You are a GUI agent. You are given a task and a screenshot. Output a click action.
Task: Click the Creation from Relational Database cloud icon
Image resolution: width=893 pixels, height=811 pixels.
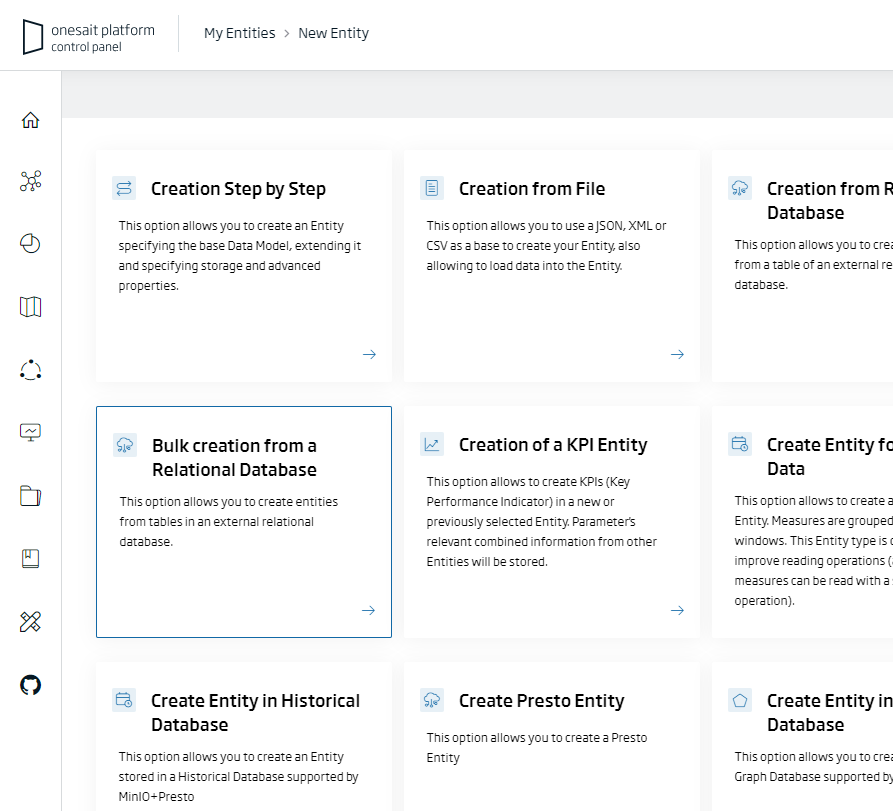coord(740,188)
